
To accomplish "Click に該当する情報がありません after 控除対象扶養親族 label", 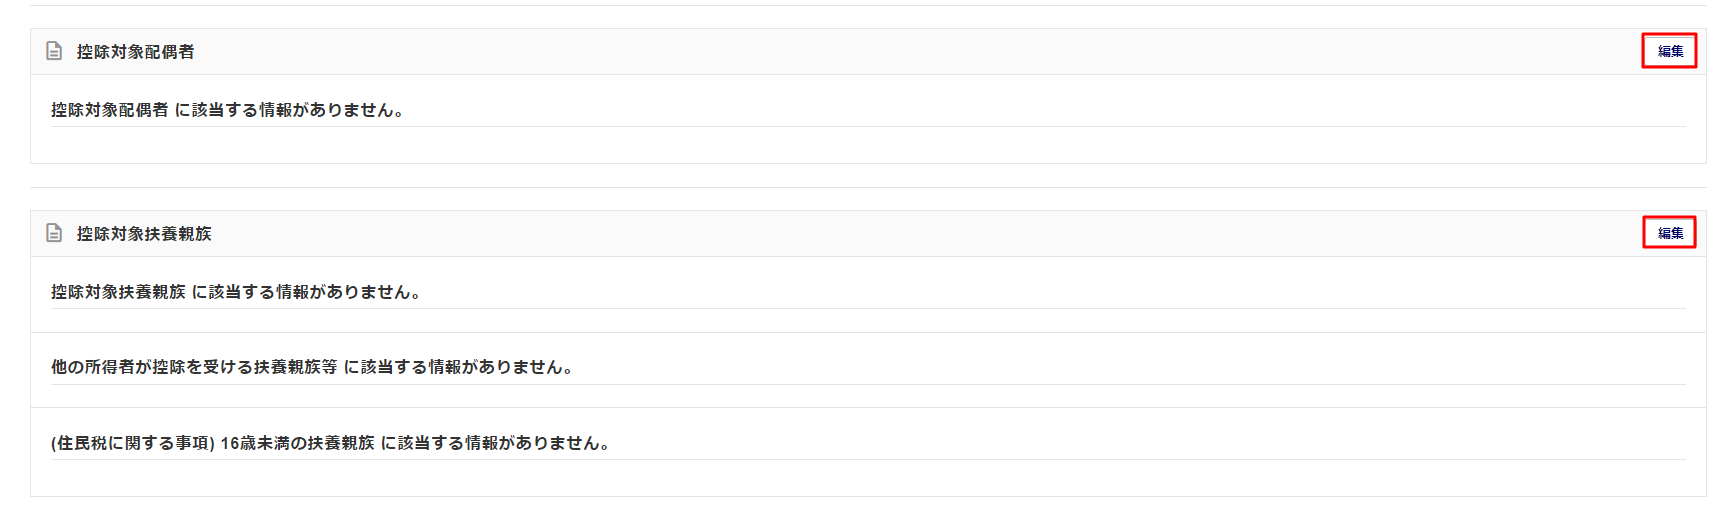I will (308, 292).
